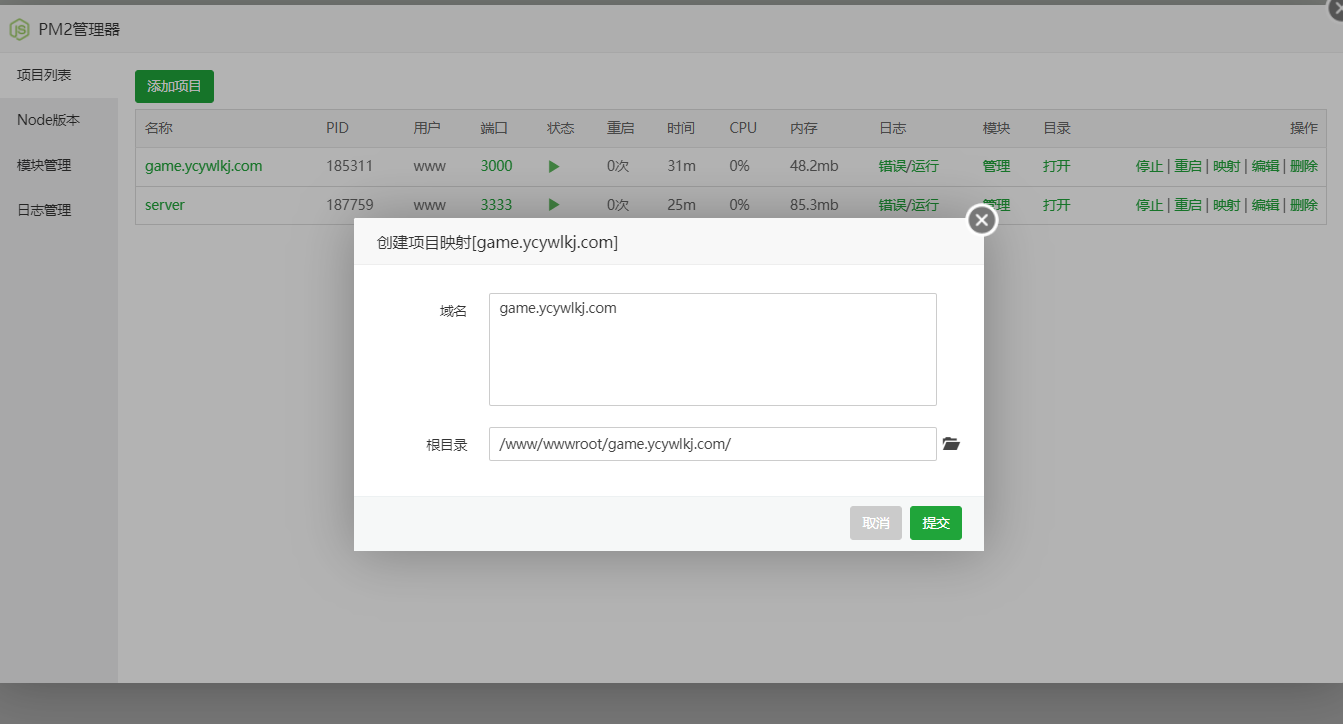Open 管理 module link for game.ycywlkj.com
Image resolution: width=1343 pixels, height=724 pixels.
tap(996, 167)
